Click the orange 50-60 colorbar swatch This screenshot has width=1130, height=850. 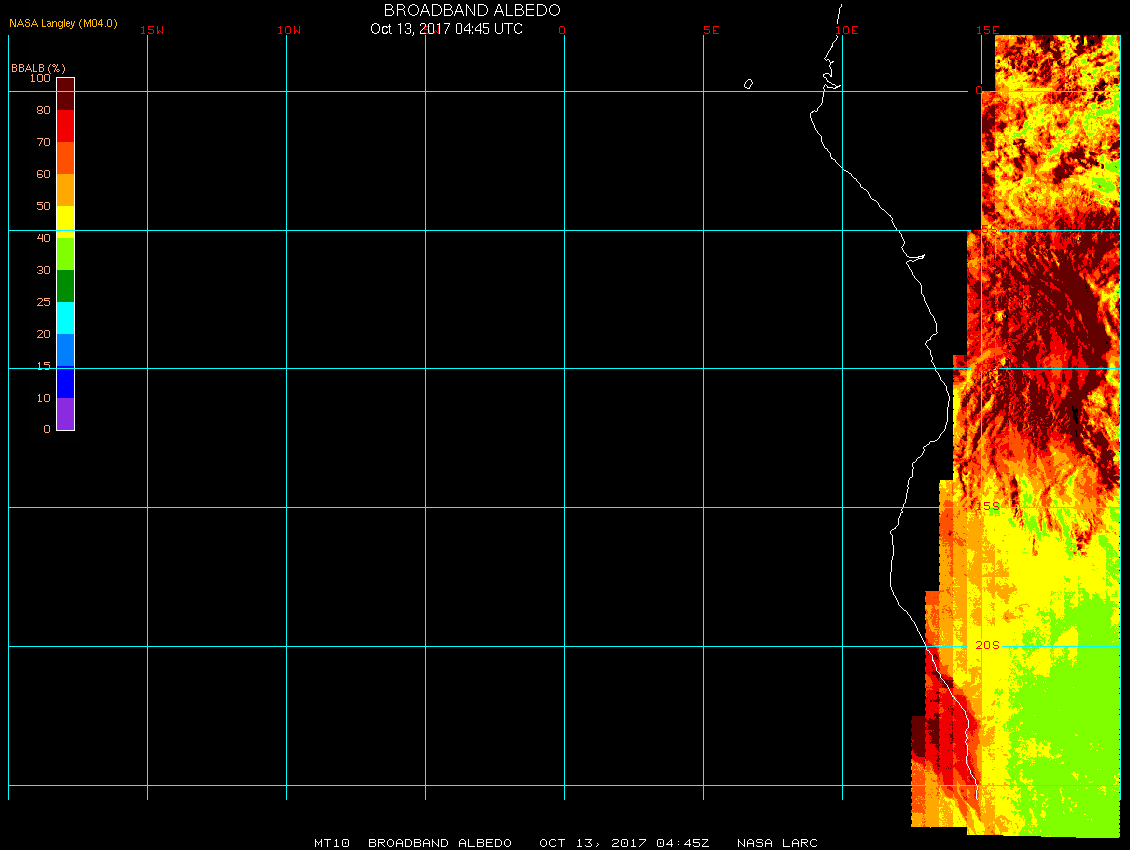(x=65, y=190)
